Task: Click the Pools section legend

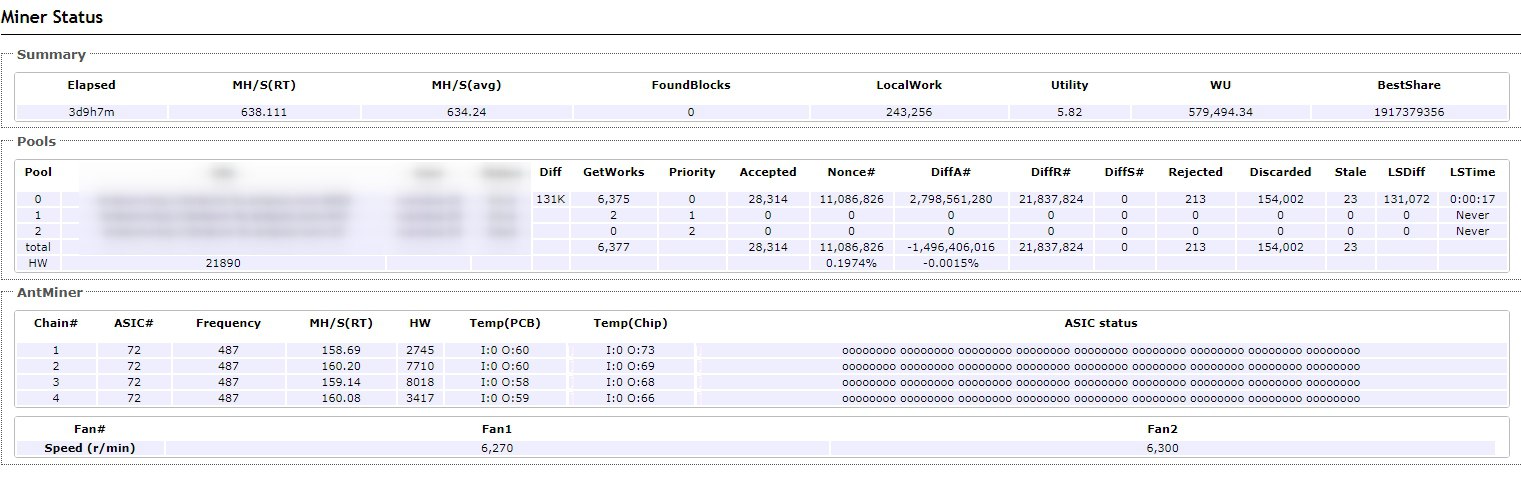Action: [x=37, y=142]
